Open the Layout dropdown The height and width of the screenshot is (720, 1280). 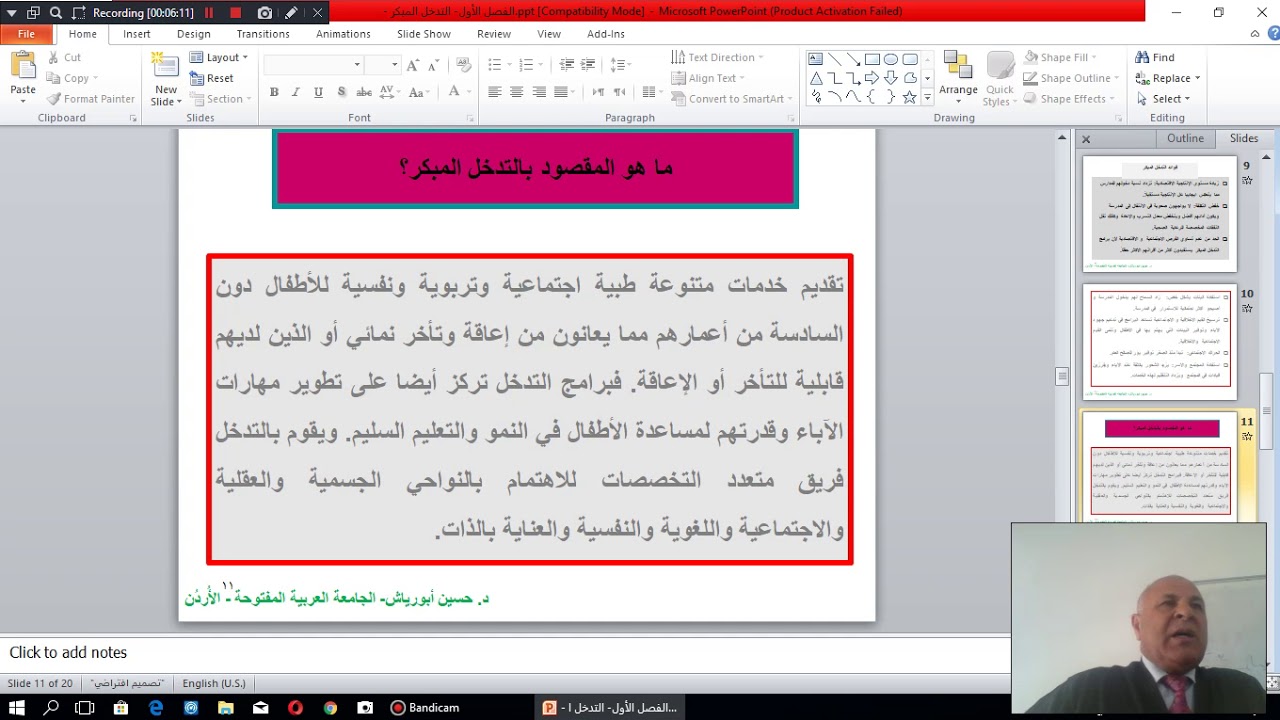[x=219, y=57]
